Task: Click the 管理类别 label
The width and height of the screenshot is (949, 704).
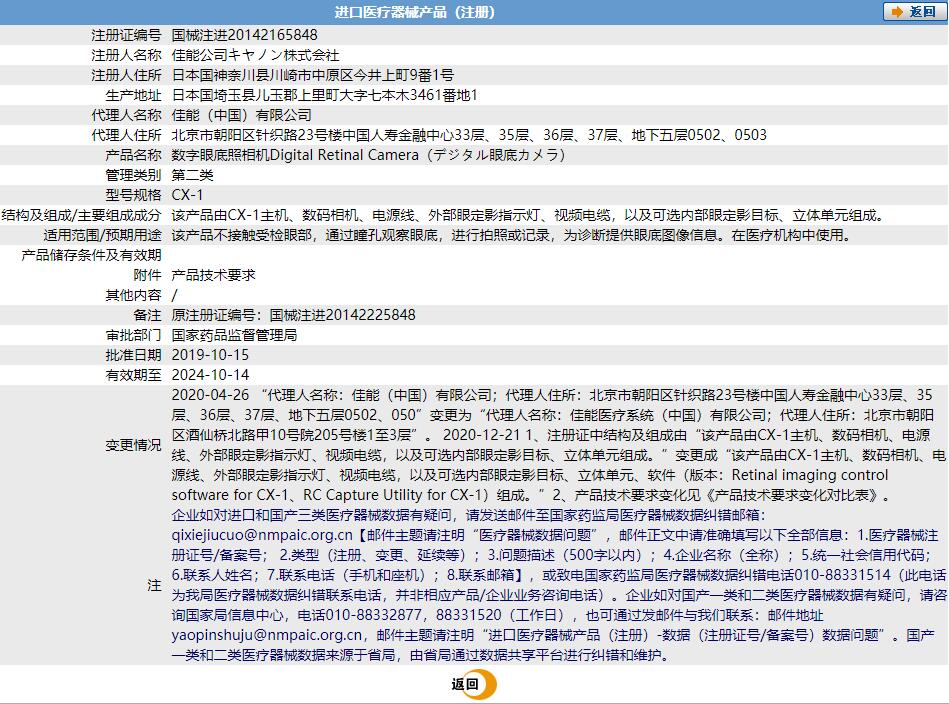Action: [x=134, y=175]
